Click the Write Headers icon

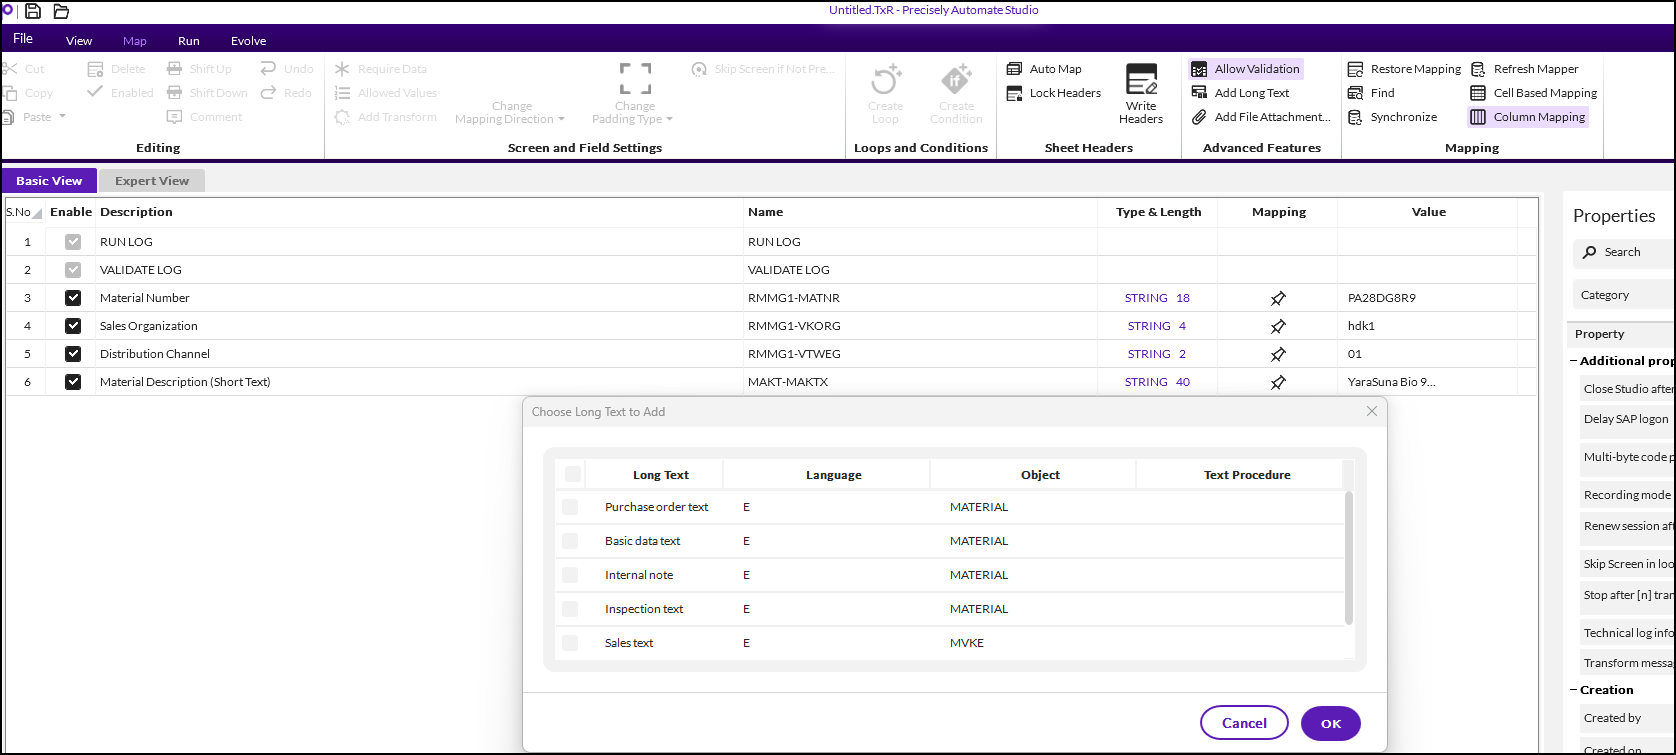click(1141, 80)
